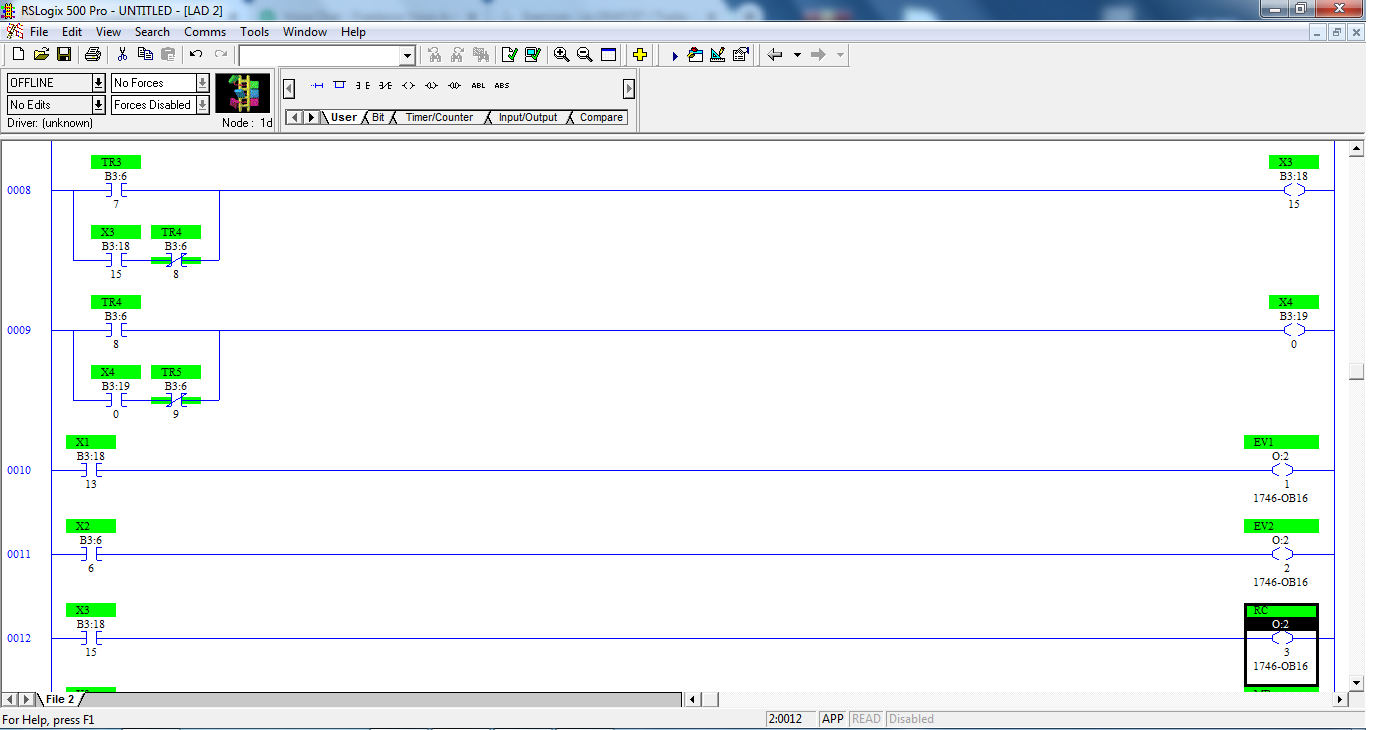Select the Output Latch instruction icon
This screenshot has height=730, width=1376.
pyautogui.click(x=430, y=85)
